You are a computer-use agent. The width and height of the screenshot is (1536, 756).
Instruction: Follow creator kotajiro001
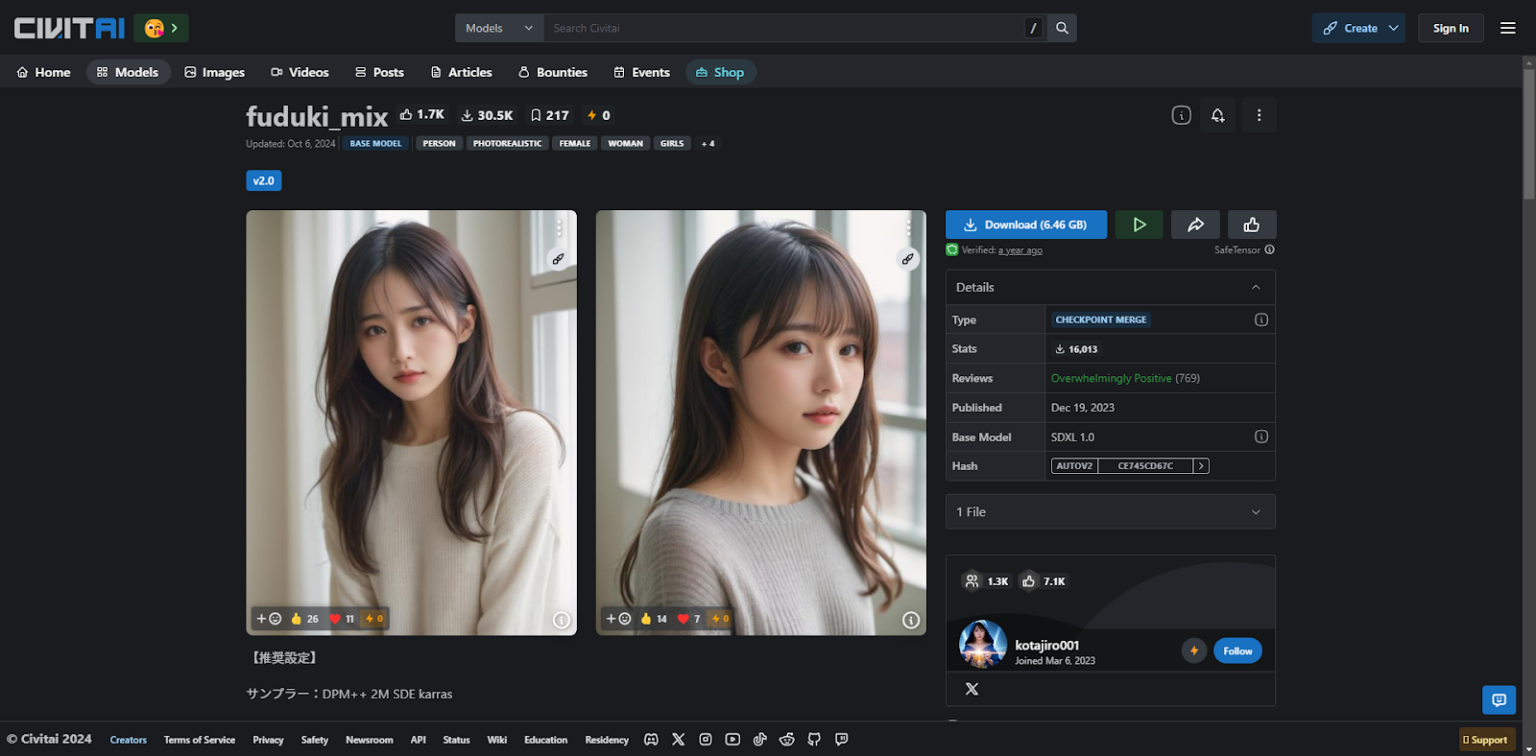[x=1237, y=650]
